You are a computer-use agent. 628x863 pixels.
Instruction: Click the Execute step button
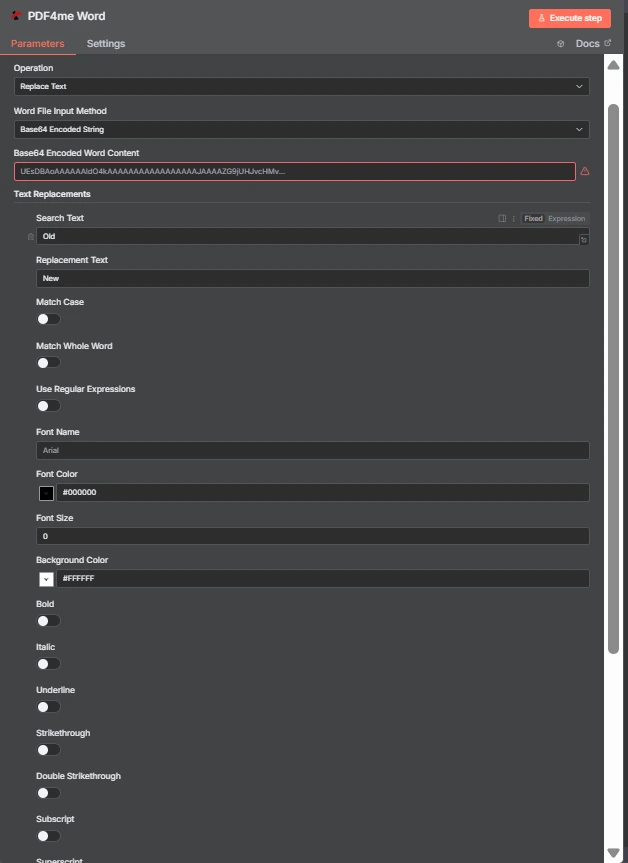(570, 18)
